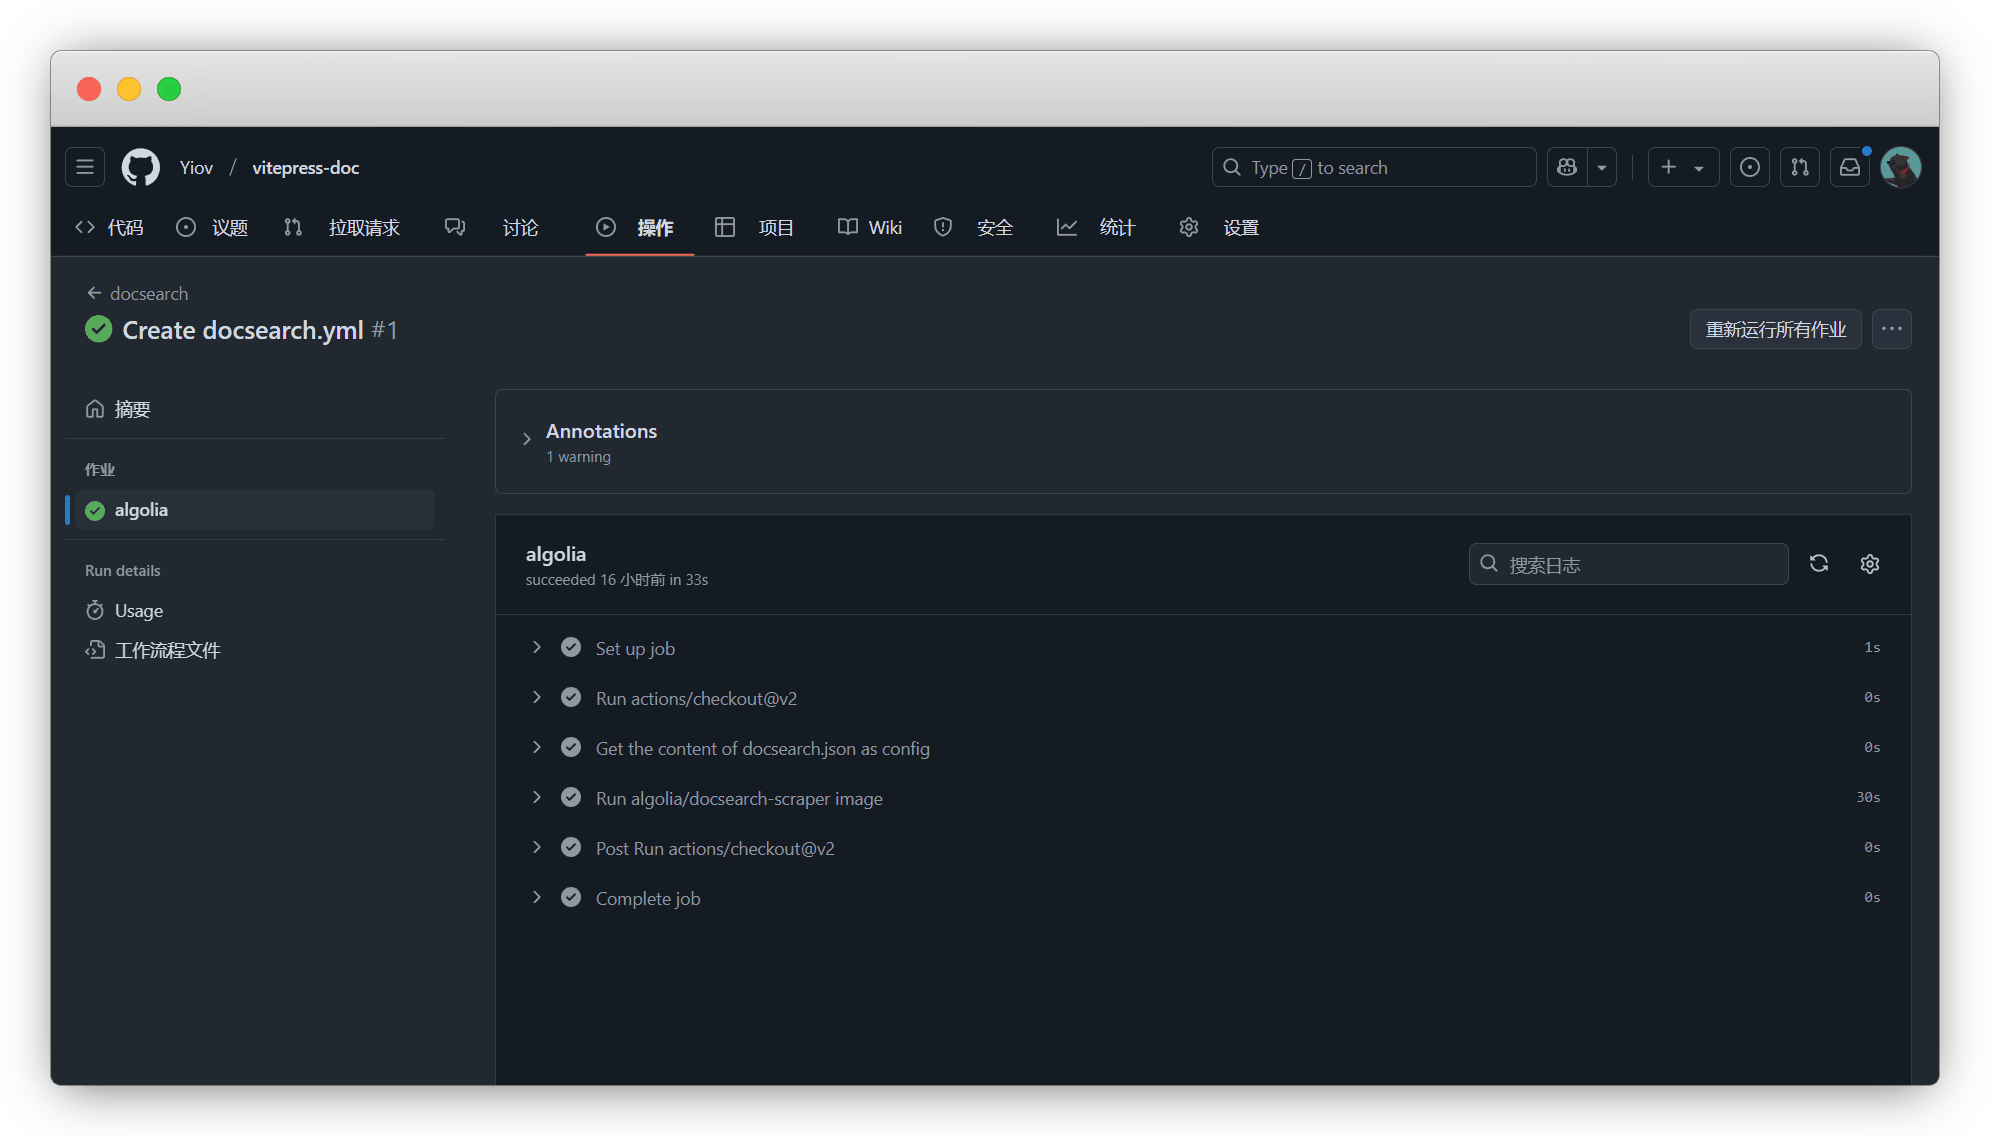The image size is (1990, 1136).
Task: Open log settings gear icon
Action: tap(1870, 564)
